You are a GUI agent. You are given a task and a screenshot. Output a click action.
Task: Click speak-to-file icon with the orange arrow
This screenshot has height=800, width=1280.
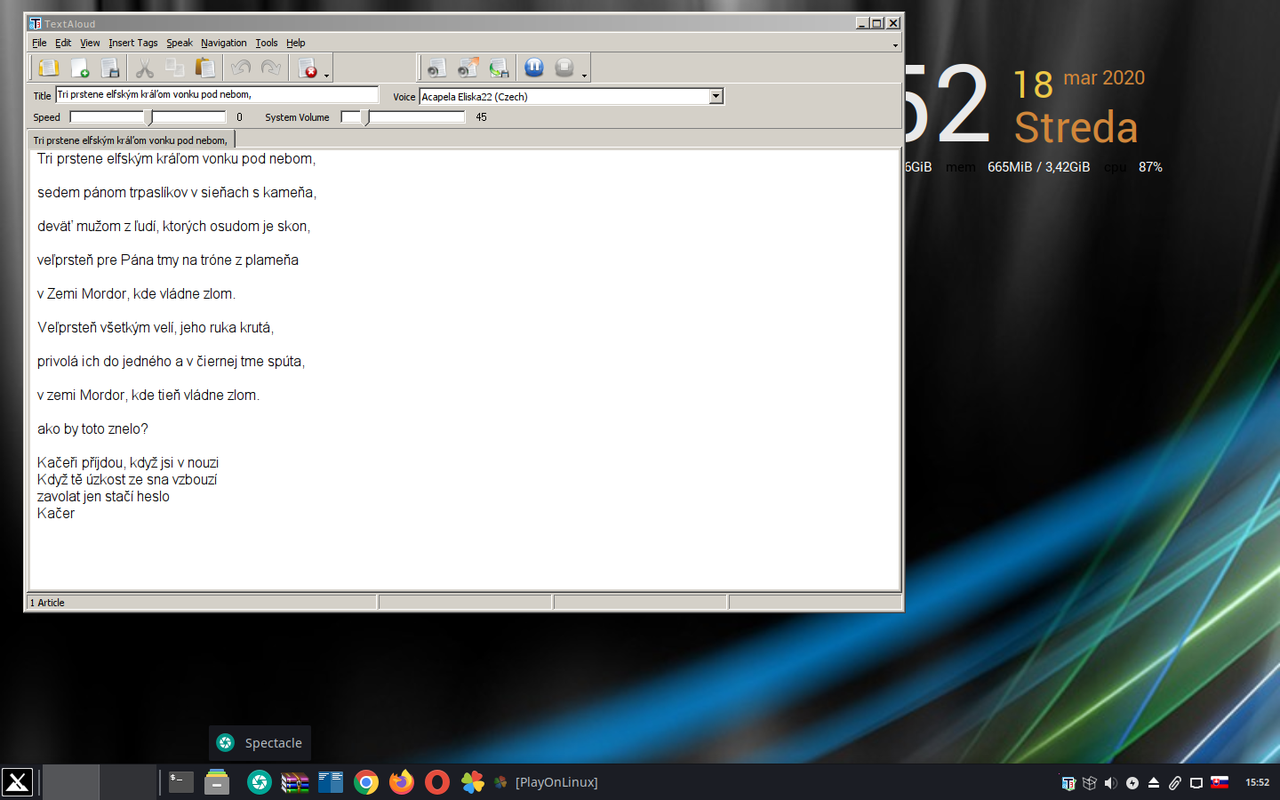pyautogui.click(x=467, y=68)
